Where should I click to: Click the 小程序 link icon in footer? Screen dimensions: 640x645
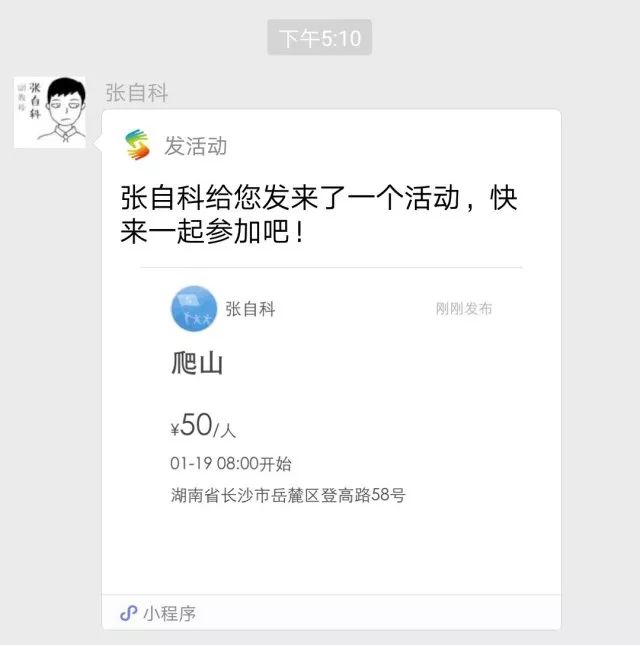pos(128,613)
